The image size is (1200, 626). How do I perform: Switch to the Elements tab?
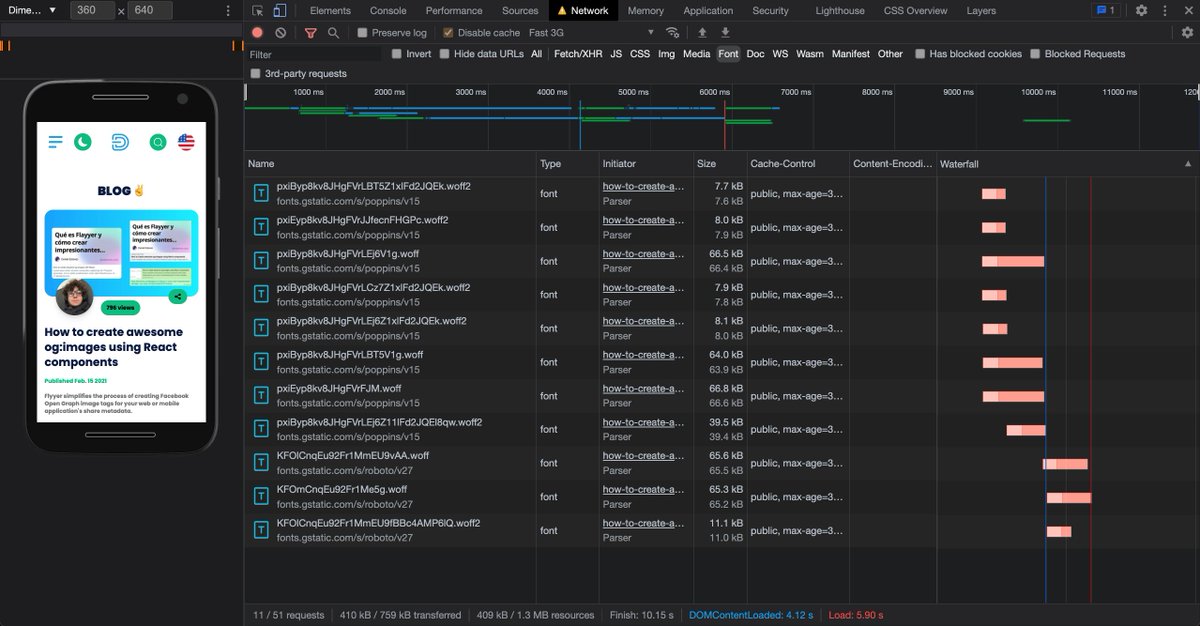click(x=330, y=11)
